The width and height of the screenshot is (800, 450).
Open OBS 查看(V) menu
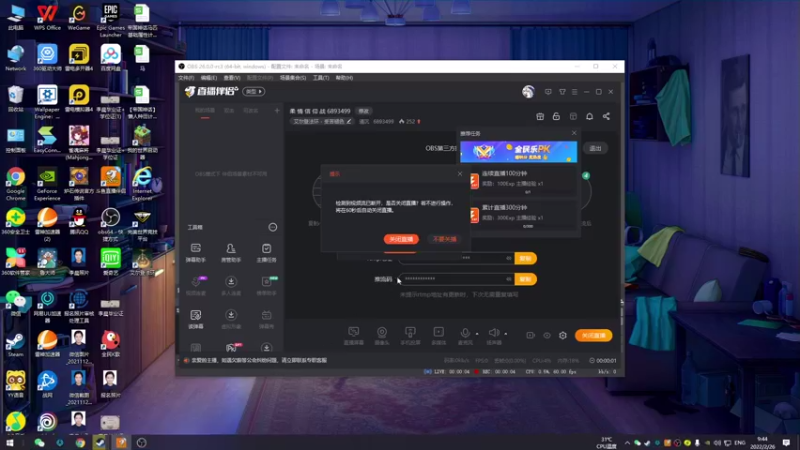pos(232,78)
